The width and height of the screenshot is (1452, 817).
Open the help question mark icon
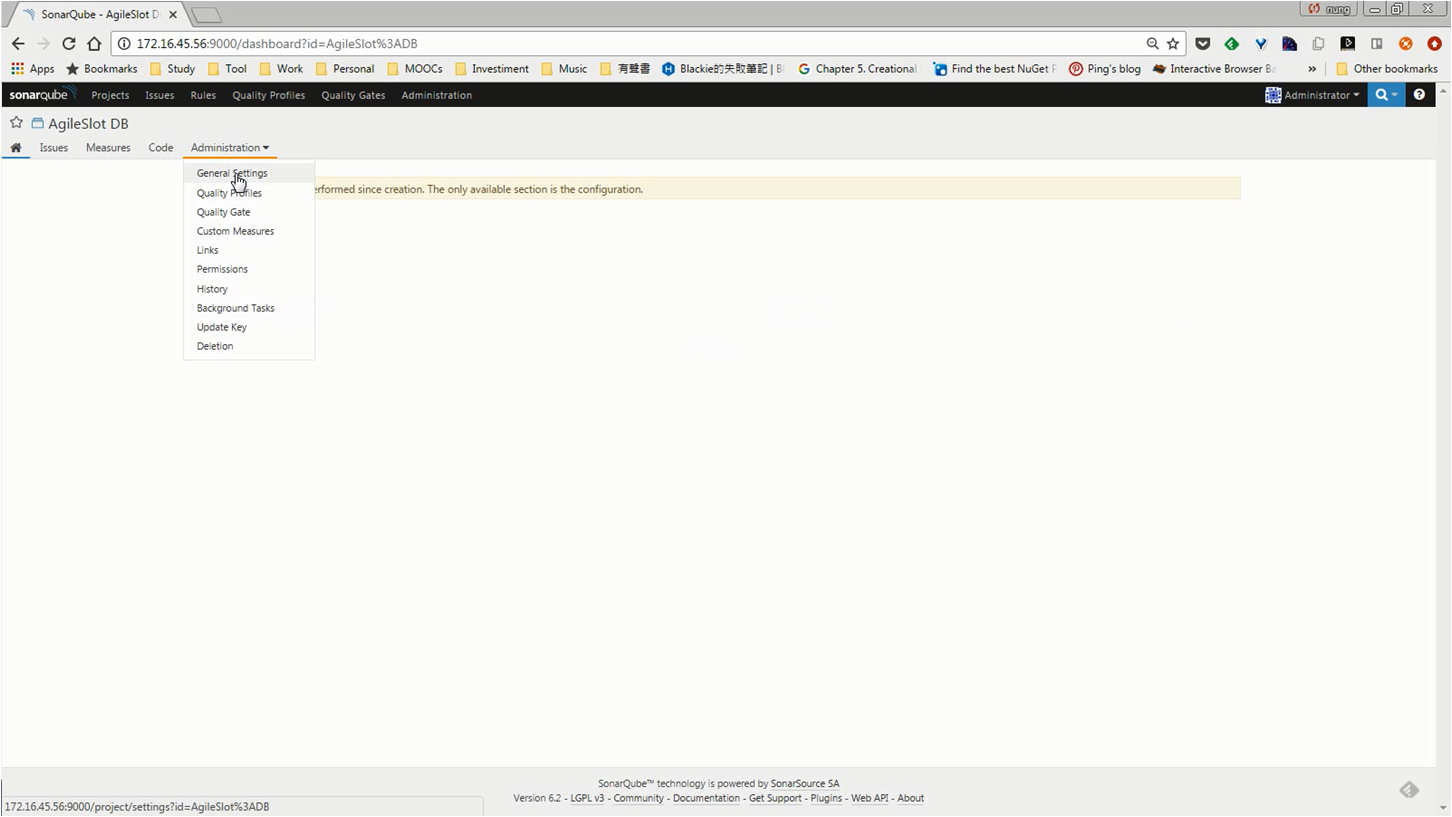(x=1418, y=95)
